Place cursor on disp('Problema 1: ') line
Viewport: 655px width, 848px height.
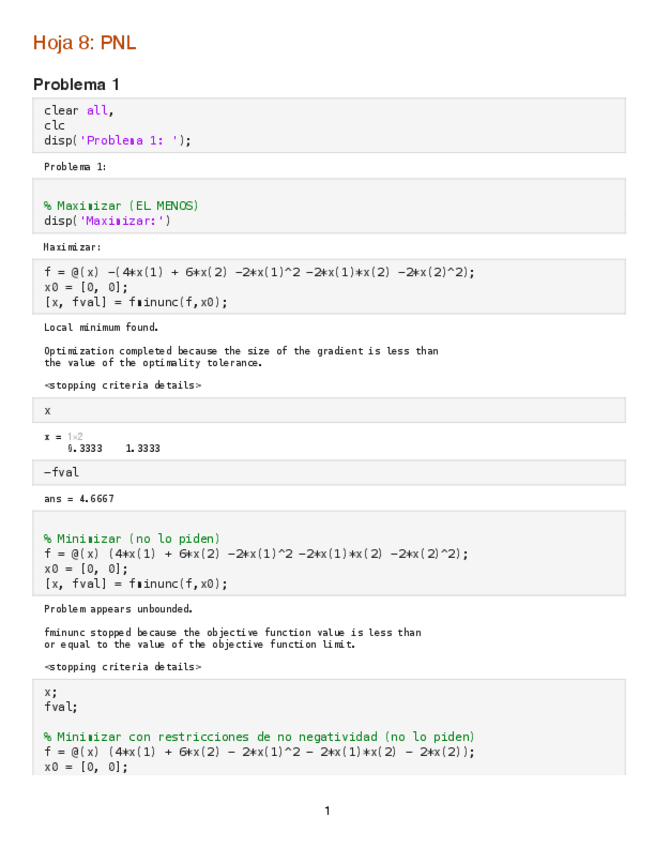pyautogui.click(x=117, y=140)
